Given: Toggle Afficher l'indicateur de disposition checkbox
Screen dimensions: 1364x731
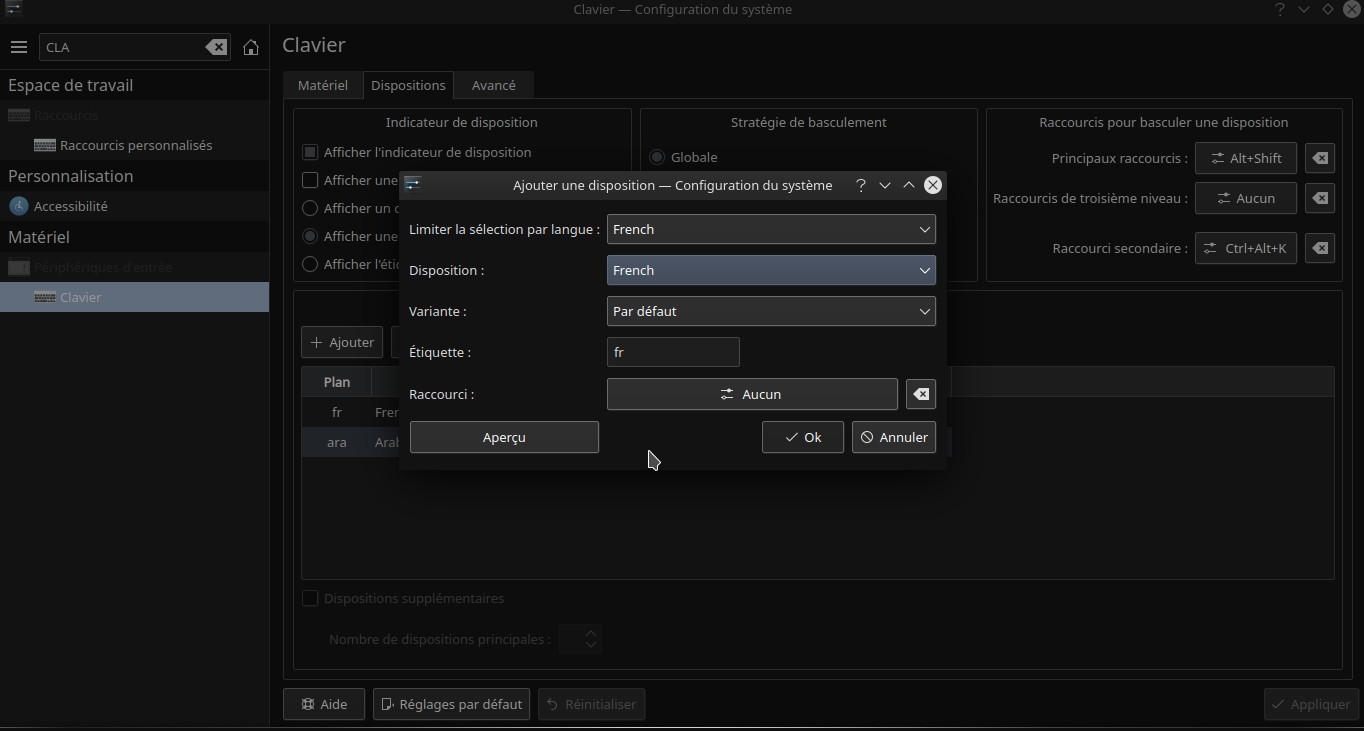Looking at the screenshot, I should coord(310,152).
